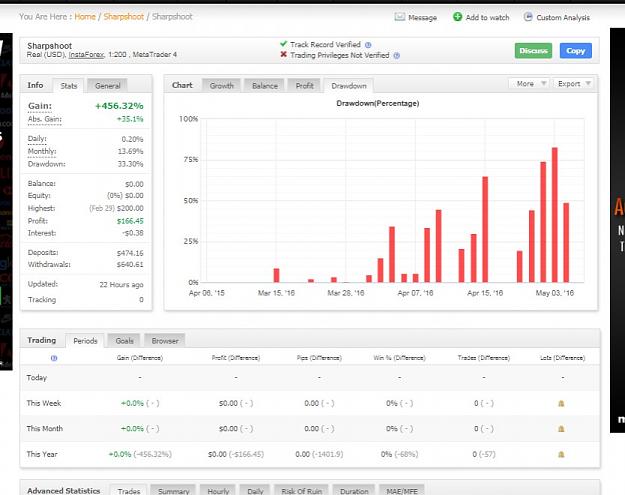The height and width of the screenshot is (495, 625).
Task: Click the Message link text
Action: (423, 18)
